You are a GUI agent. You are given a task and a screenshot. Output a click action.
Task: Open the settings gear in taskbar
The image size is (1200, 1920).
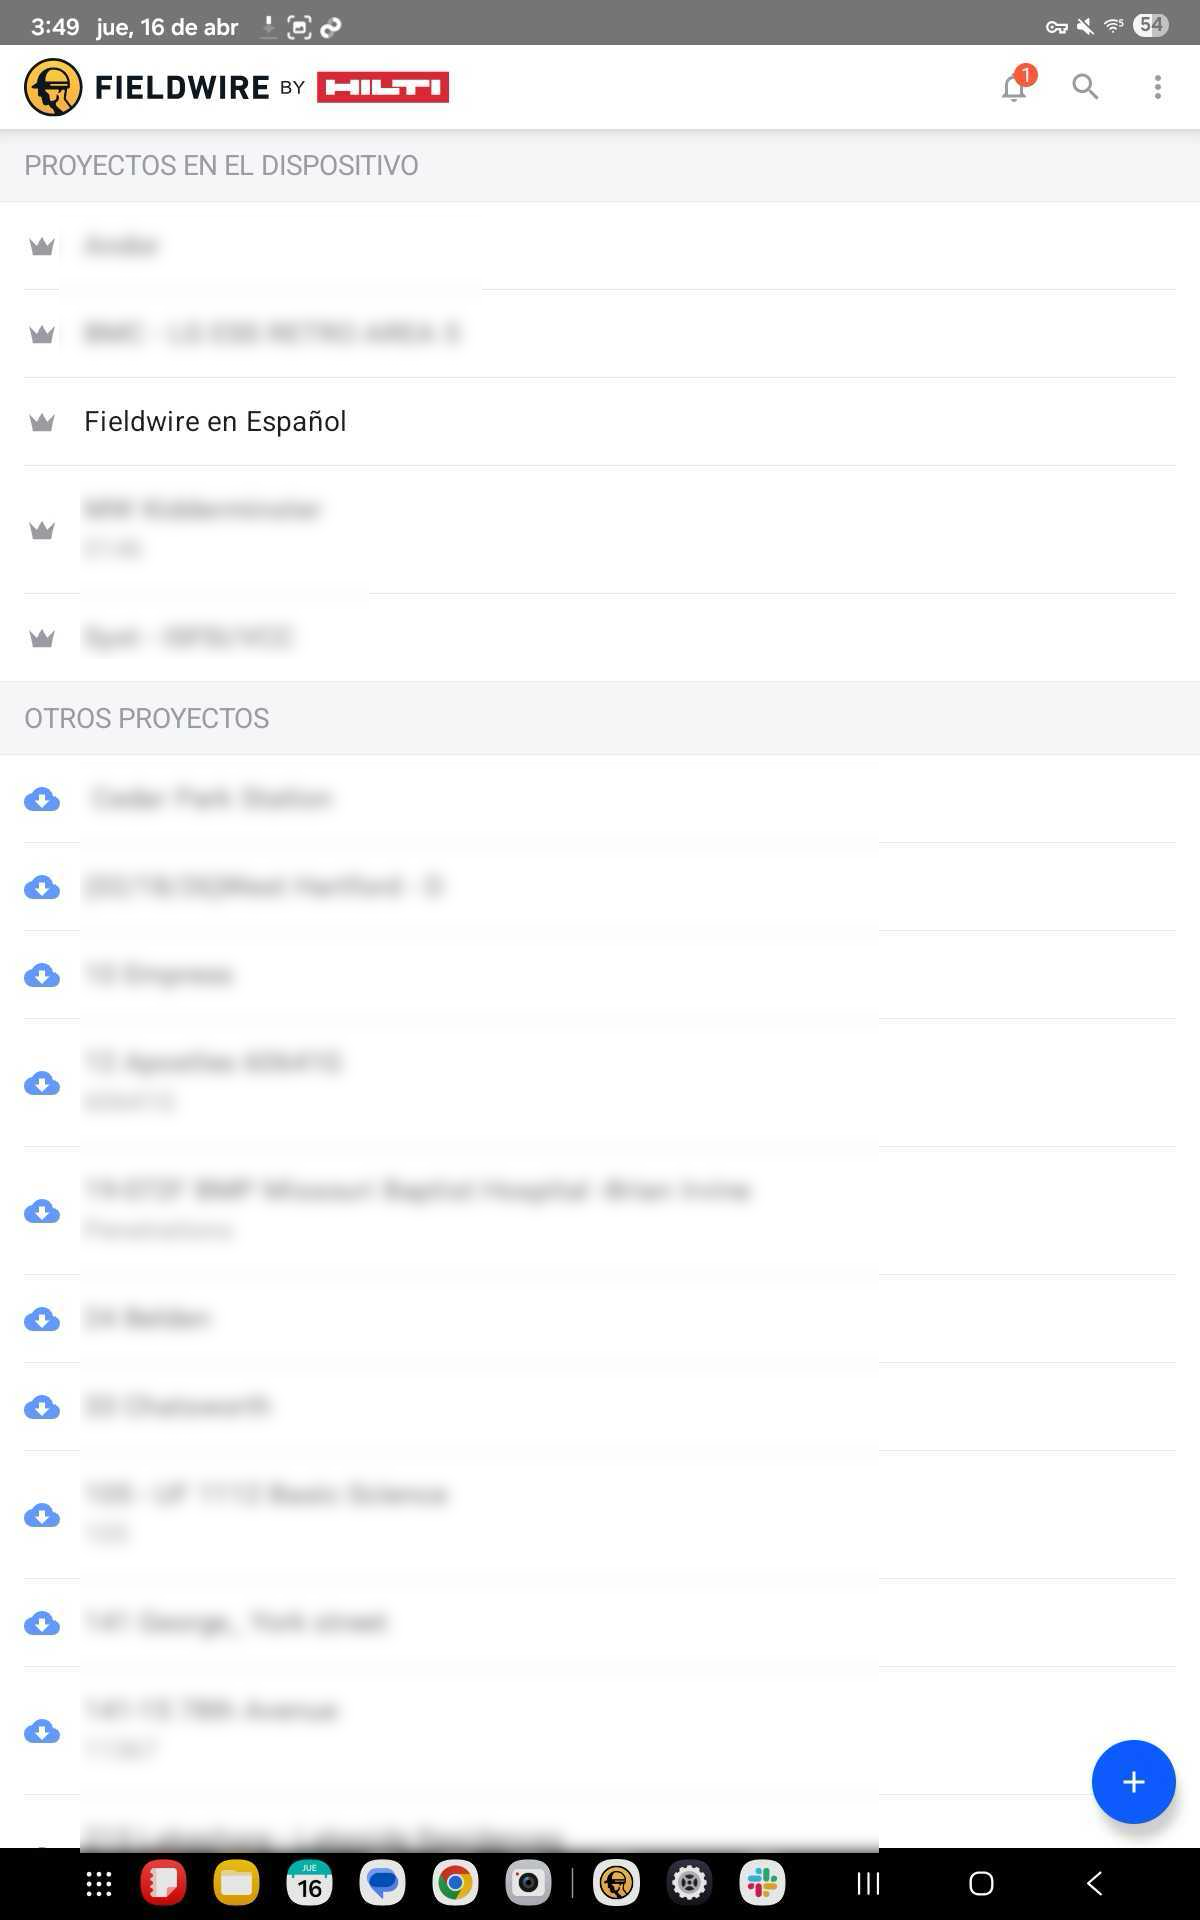(x=689, y=1884)
